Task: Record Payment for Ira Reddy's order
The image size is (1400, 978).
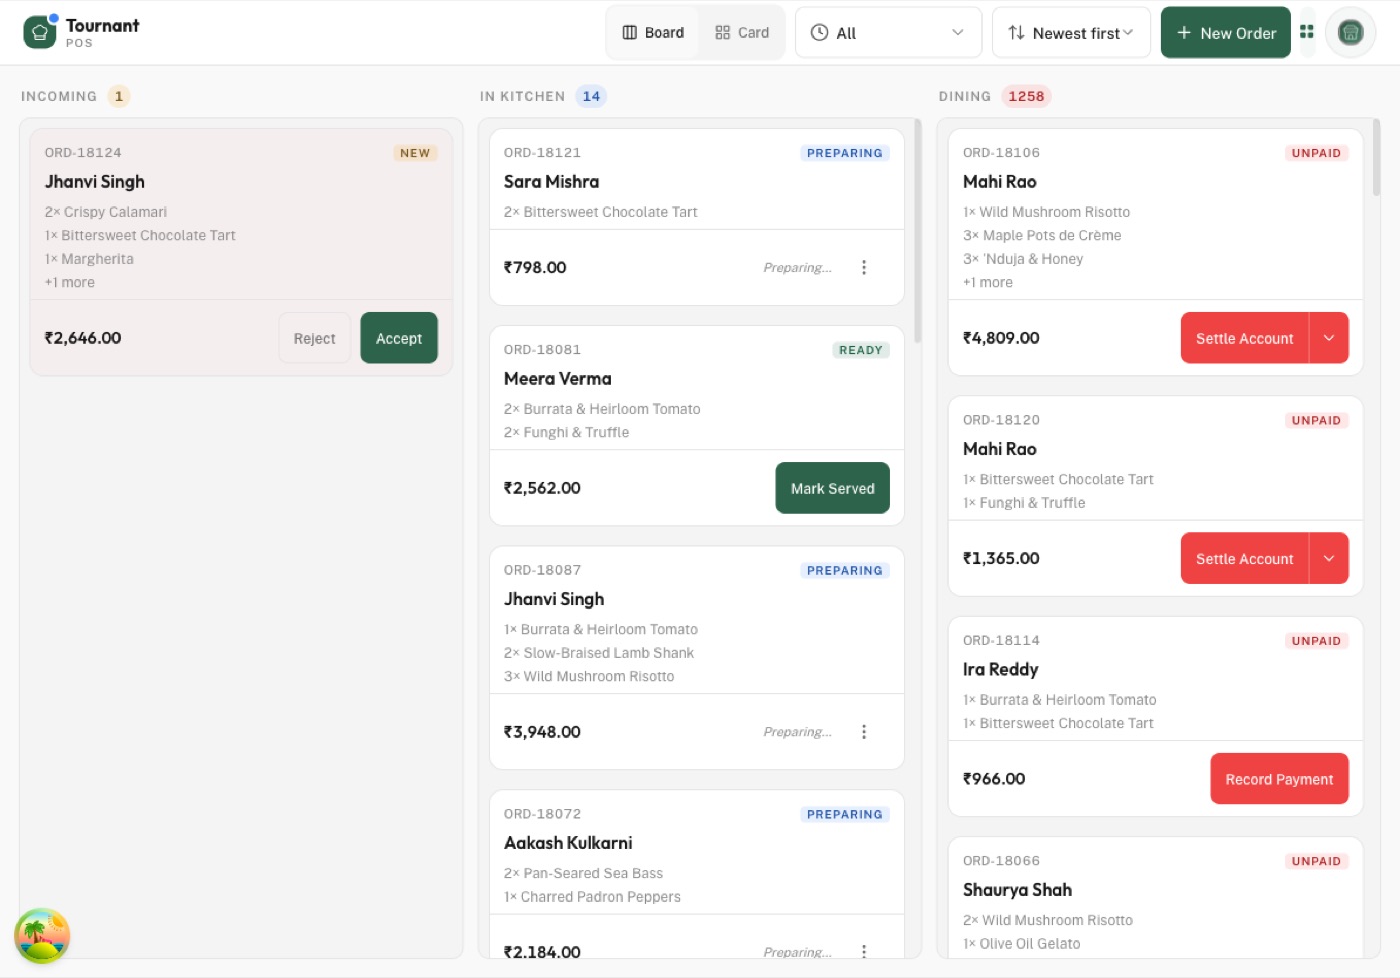Action: pos(1279,779)
